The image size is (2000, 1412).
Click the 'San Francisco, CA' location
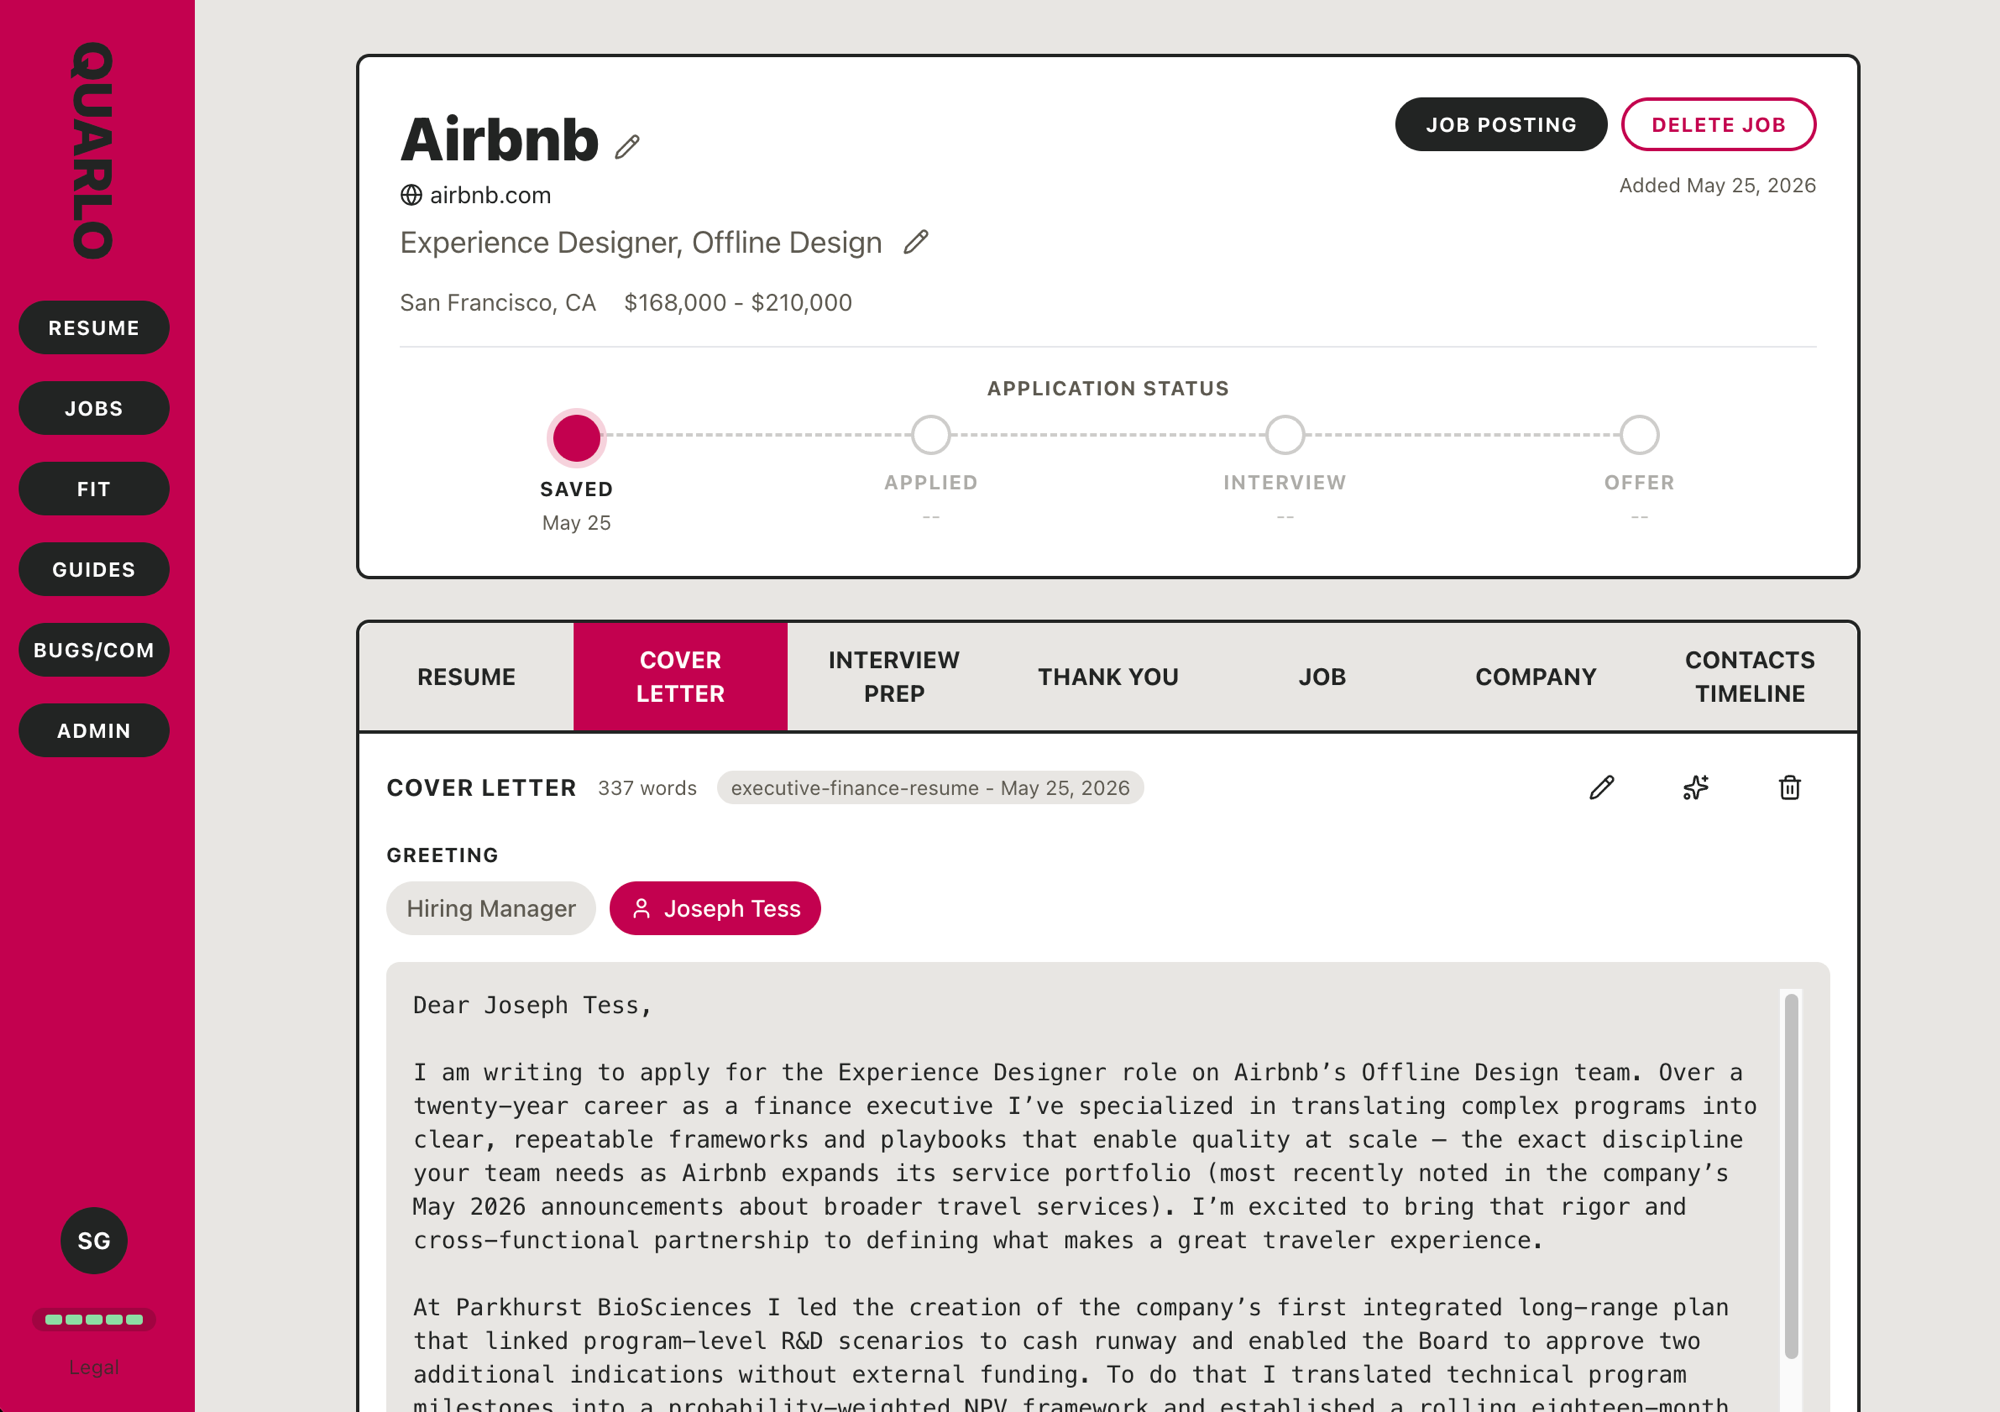tap(498, 303)
